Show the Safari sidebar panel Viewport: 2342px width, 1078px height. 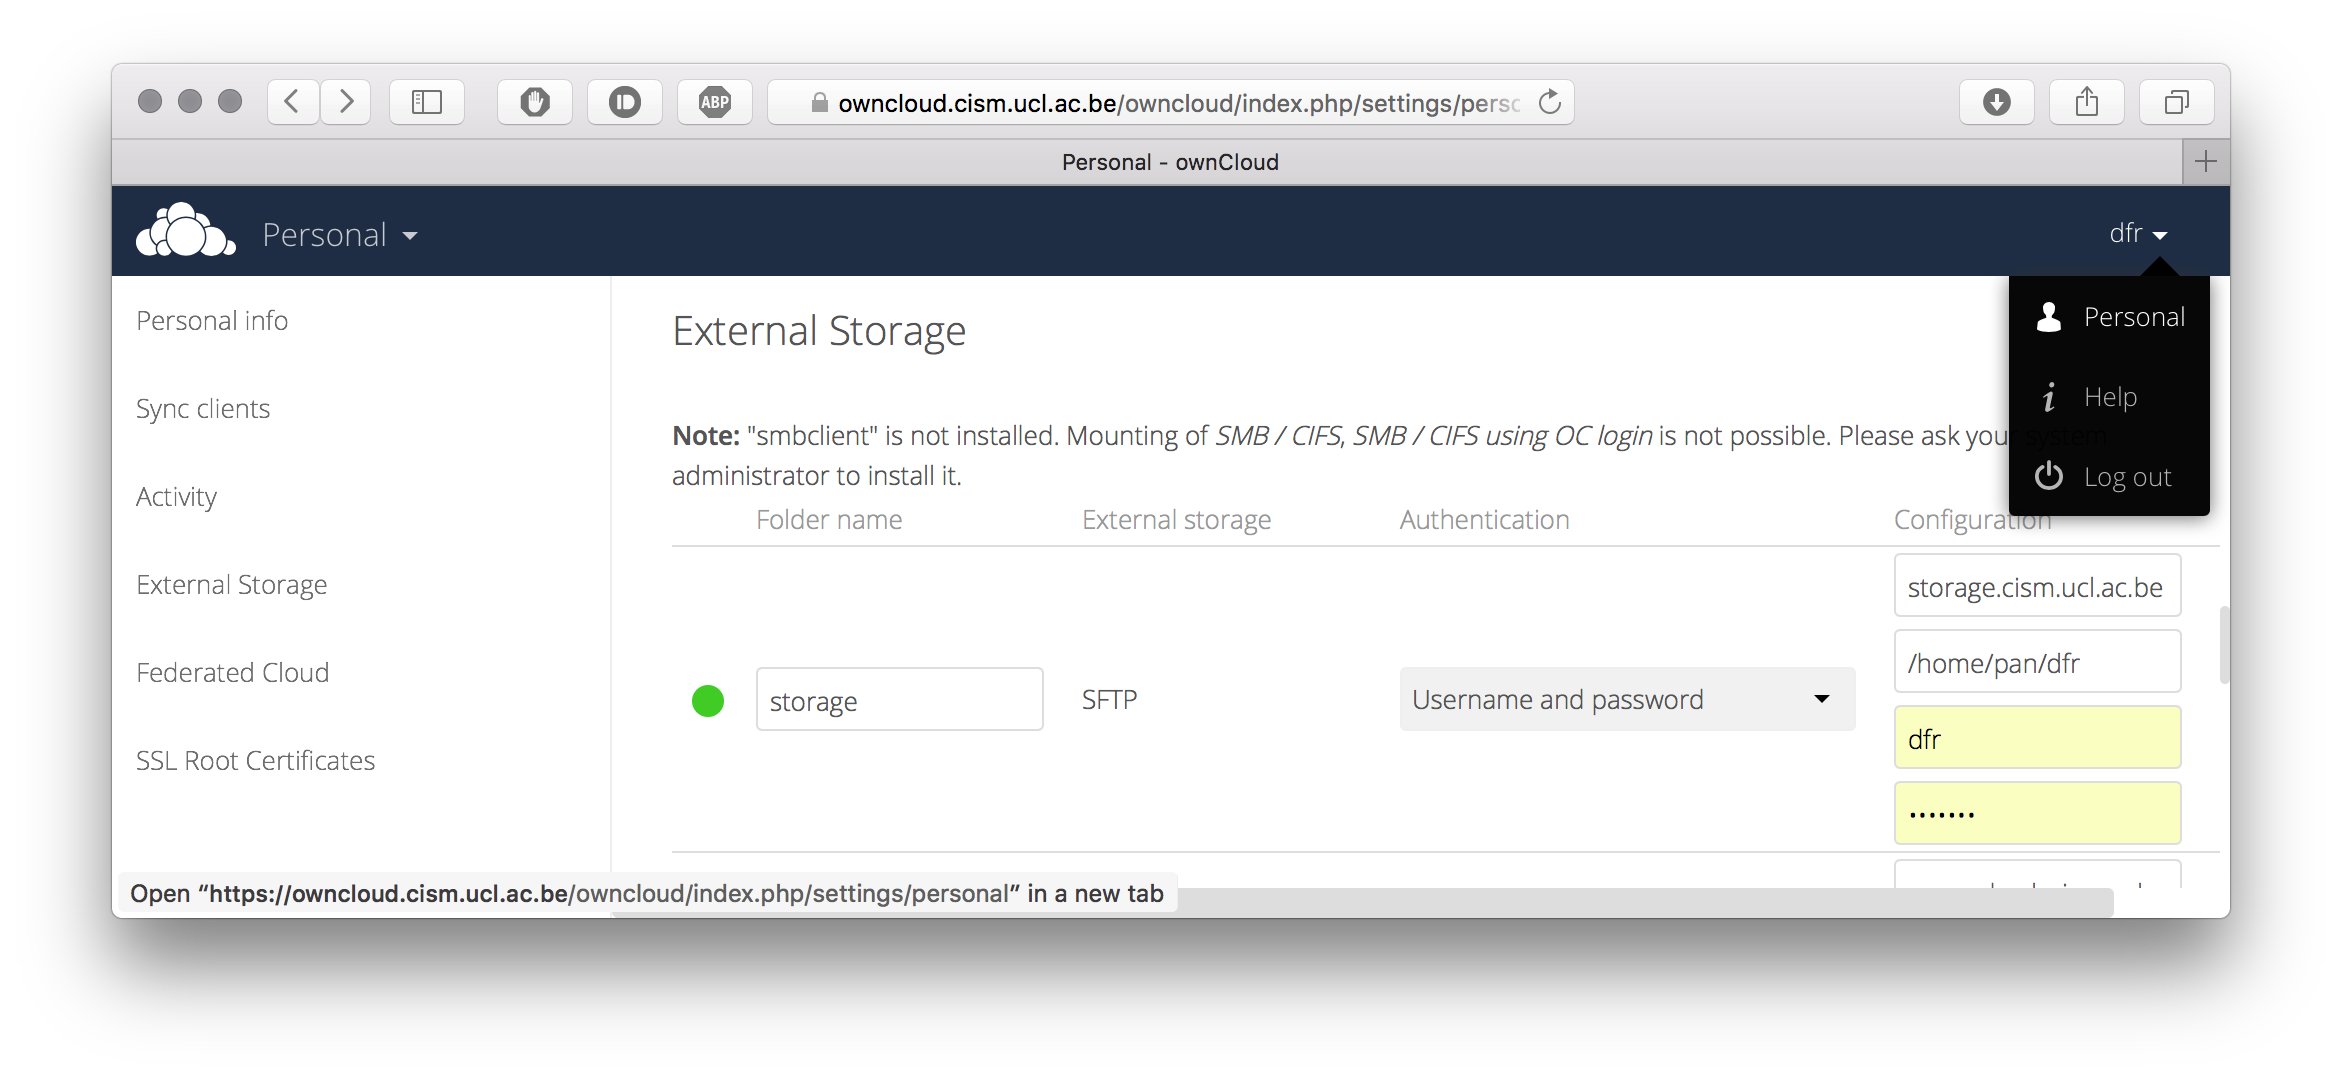[x=427, y=102]
